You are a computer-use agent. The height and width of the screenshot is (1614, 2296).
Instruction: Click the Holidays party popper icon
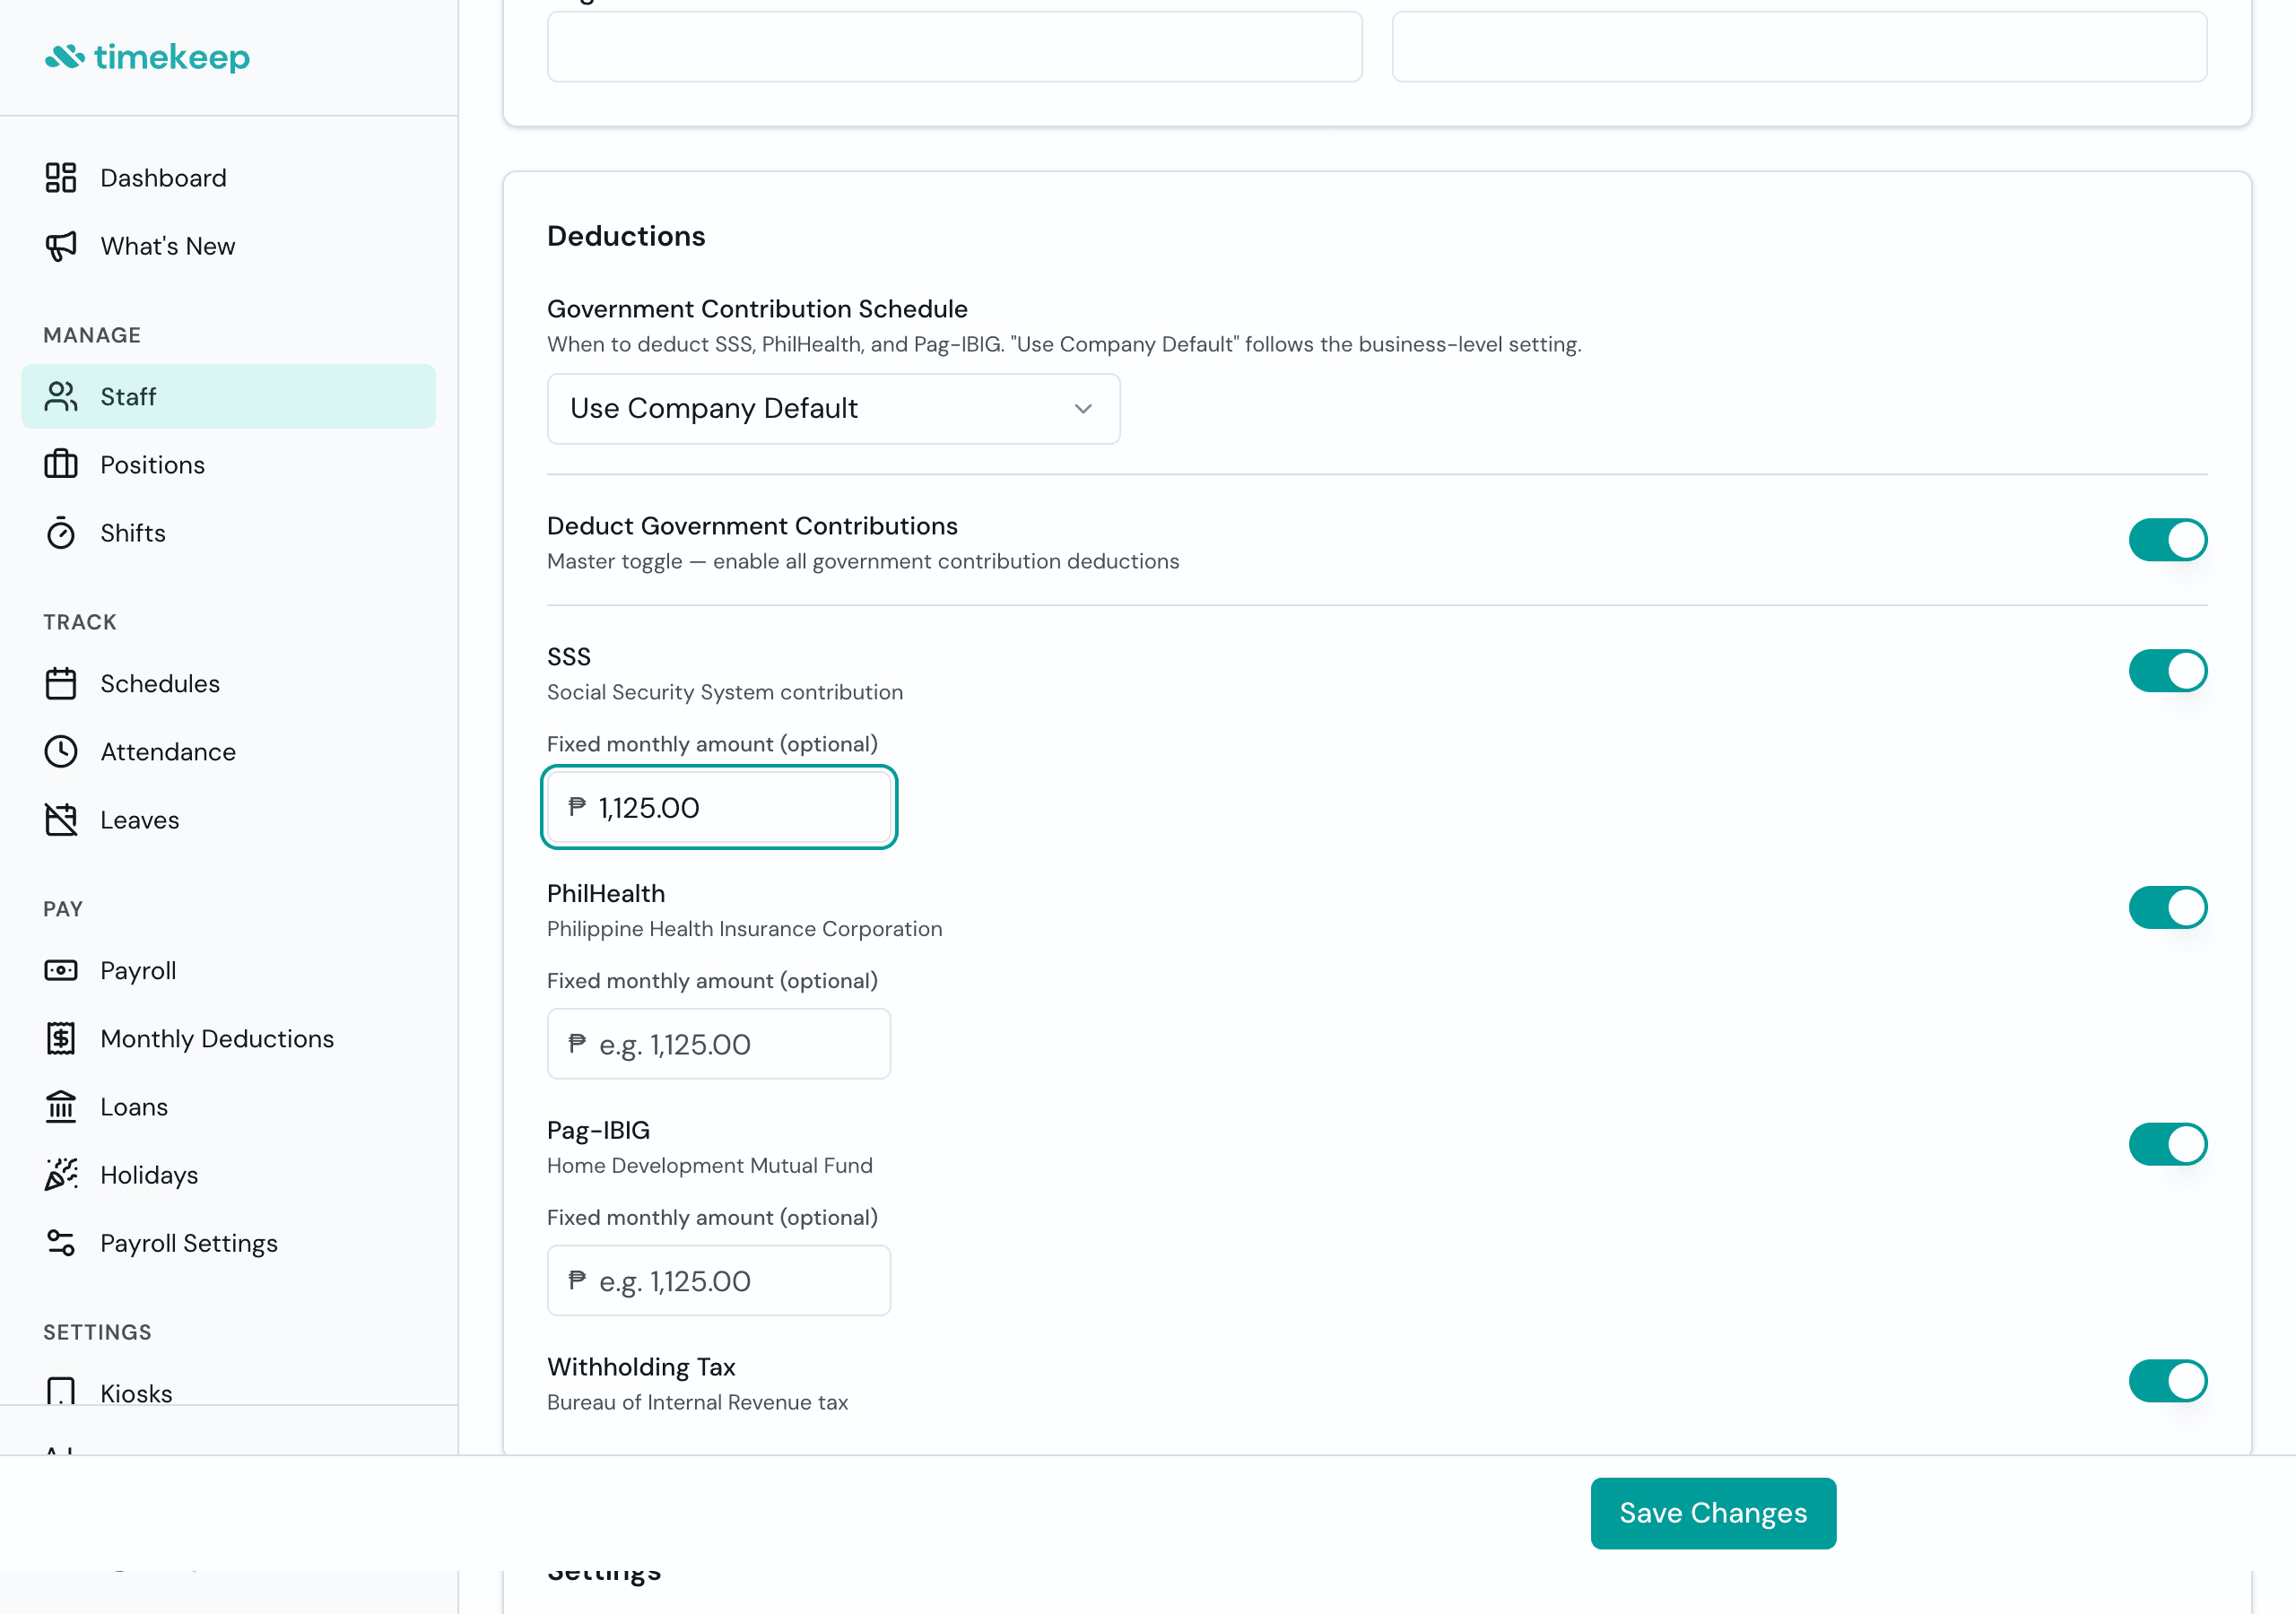coord(61,1175)
